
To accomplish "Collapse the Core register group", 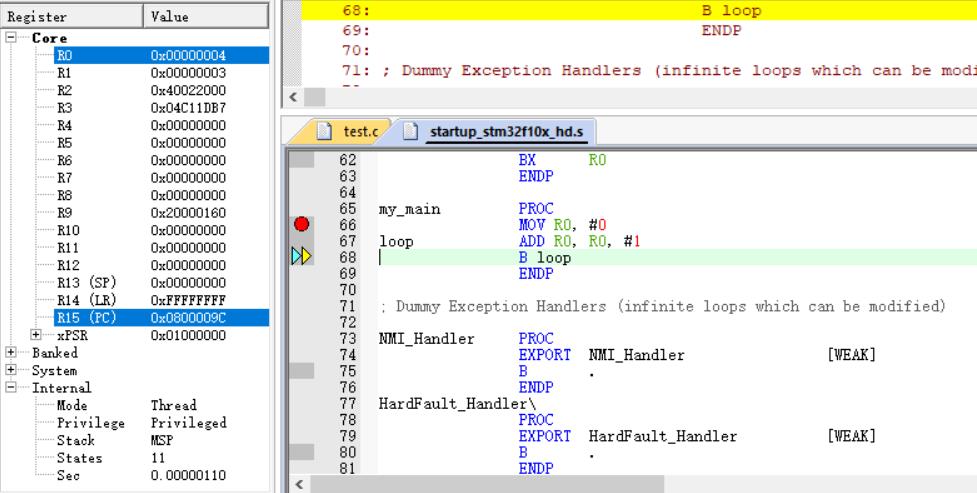I will (11, 38).
